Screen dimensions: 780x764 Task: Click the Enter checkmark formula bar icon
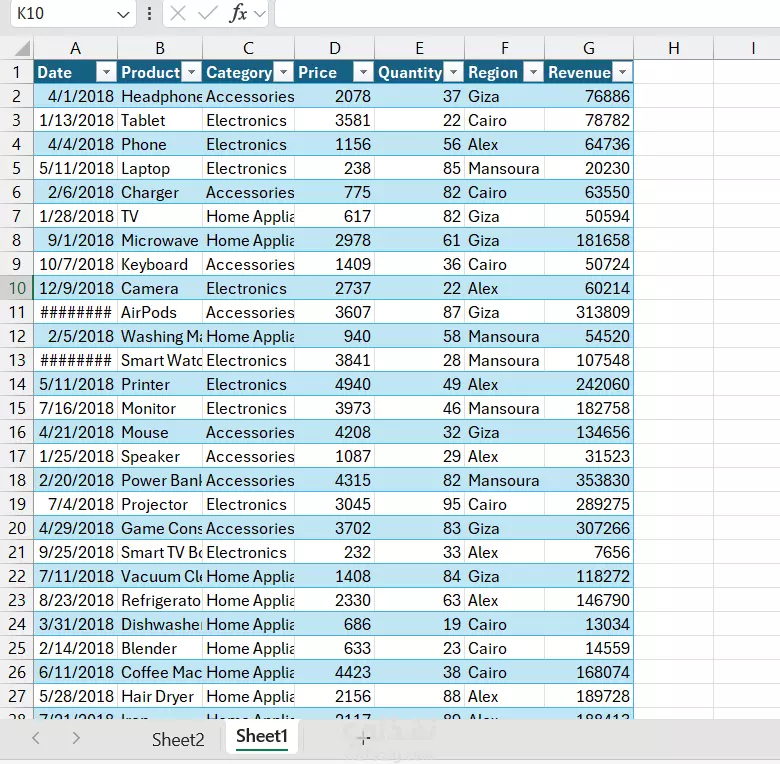tap(207, 13)
